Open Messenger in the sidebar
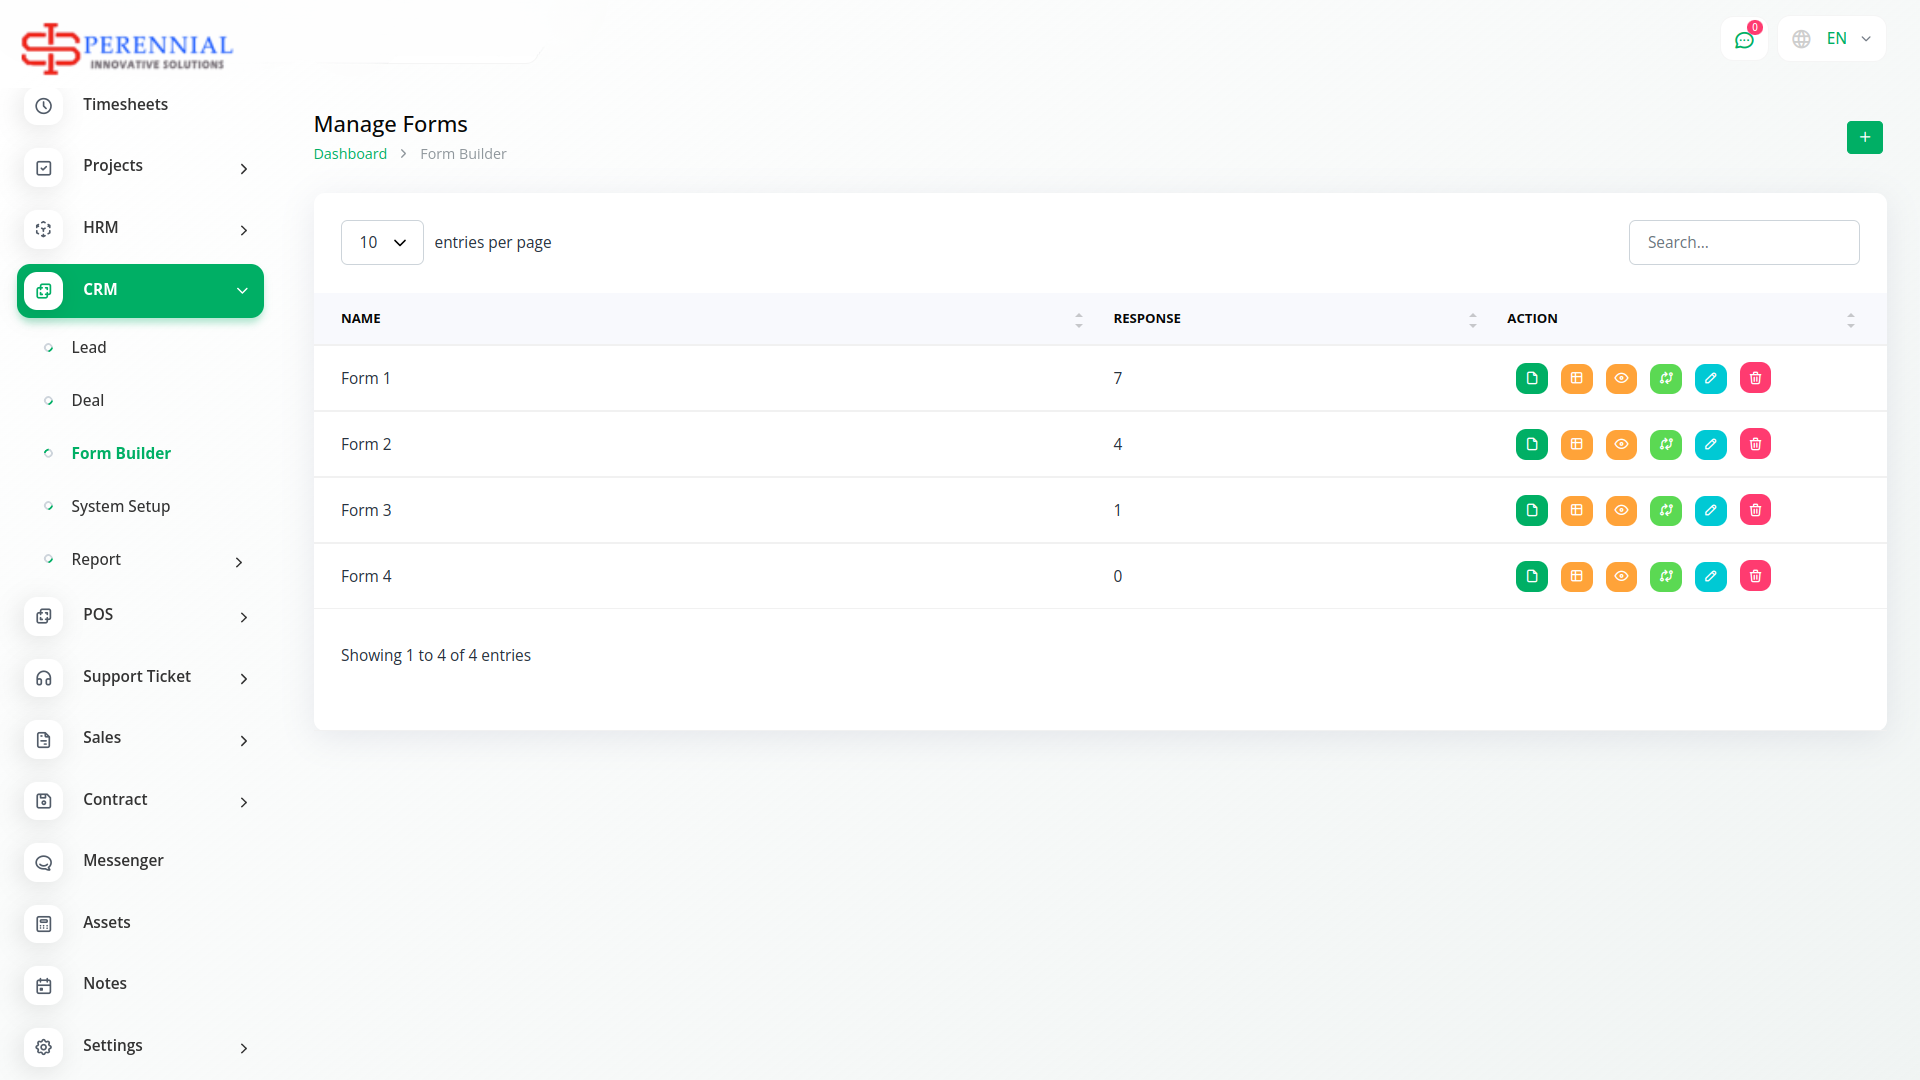 click(x=123, y=860)
